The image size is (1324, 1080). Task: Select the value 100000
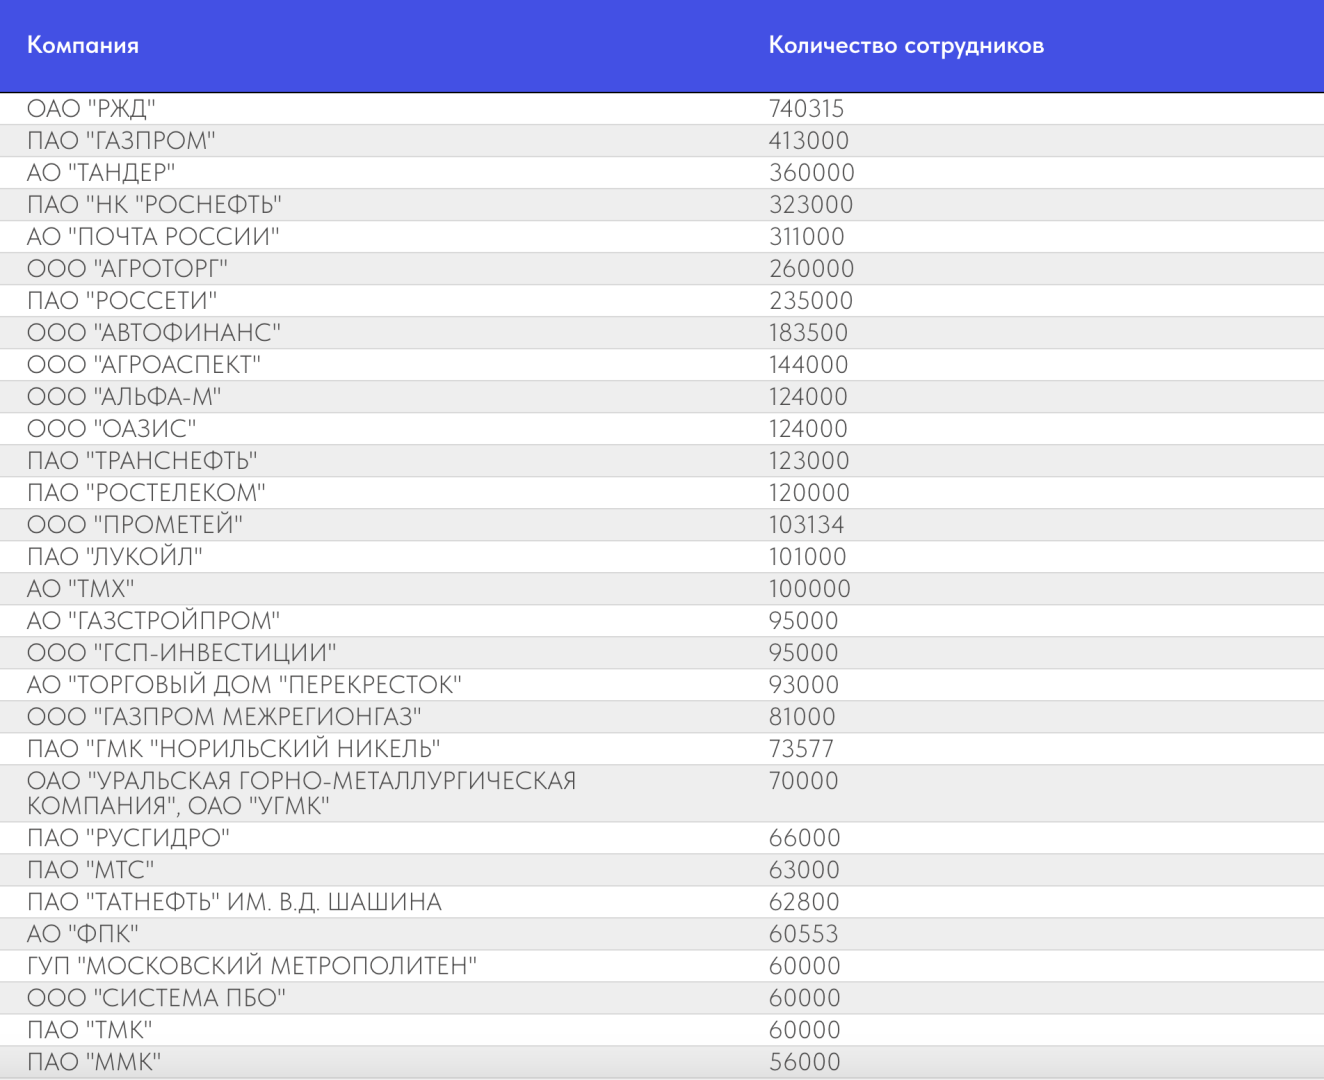(x=809, y=588)
